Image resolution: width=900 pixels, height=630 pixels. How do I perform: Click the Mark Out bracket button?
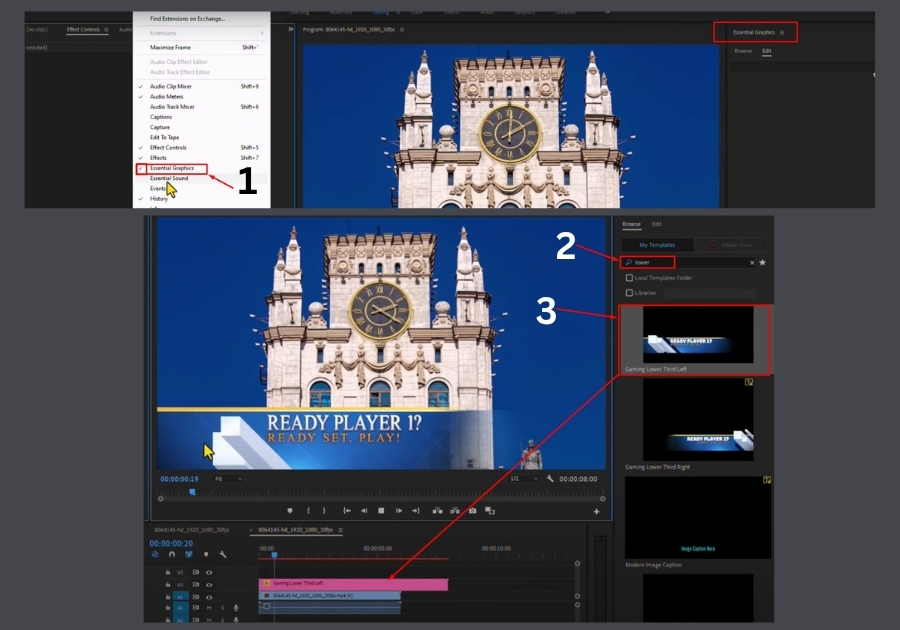[324, 511]
